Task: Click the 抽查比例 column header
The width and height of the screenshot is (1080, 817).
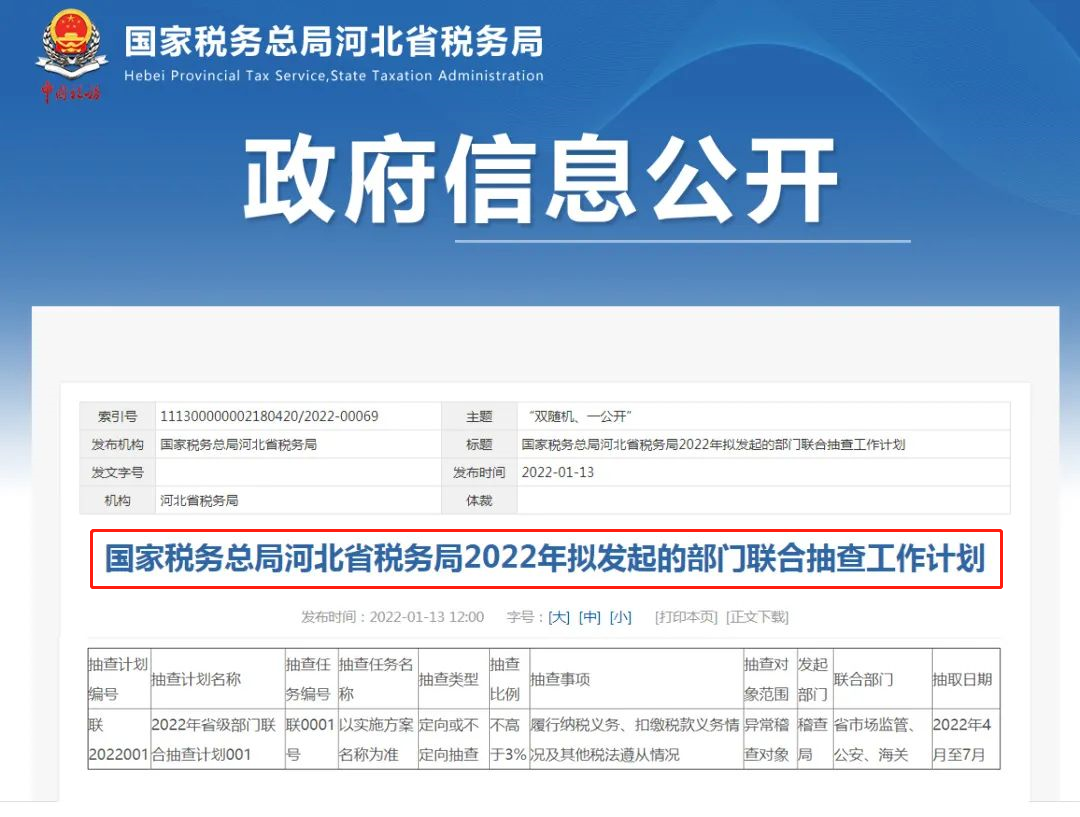Action: [x=509, y=679]
